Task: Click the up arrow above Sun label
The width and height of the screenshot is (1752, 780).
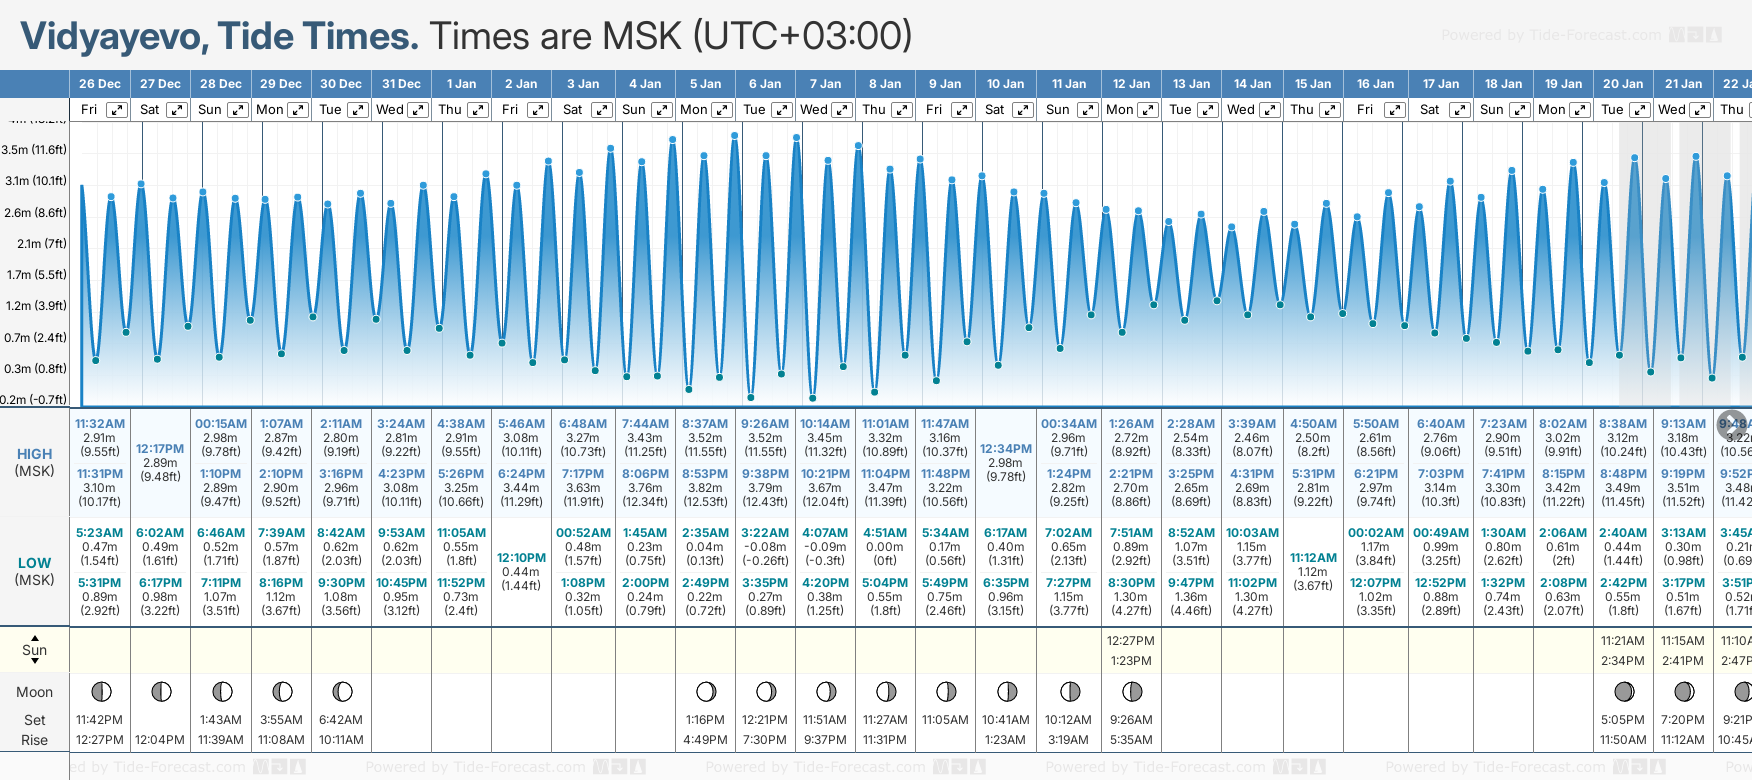Action: click(35, 637)
